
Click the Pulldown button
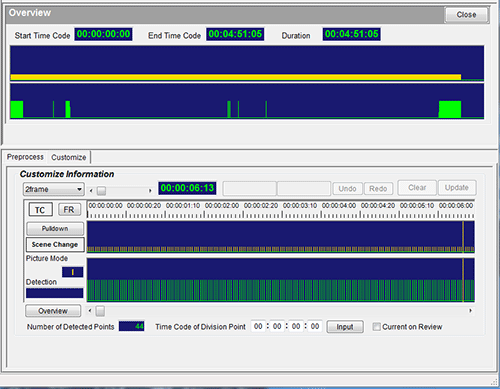[55, 229]
